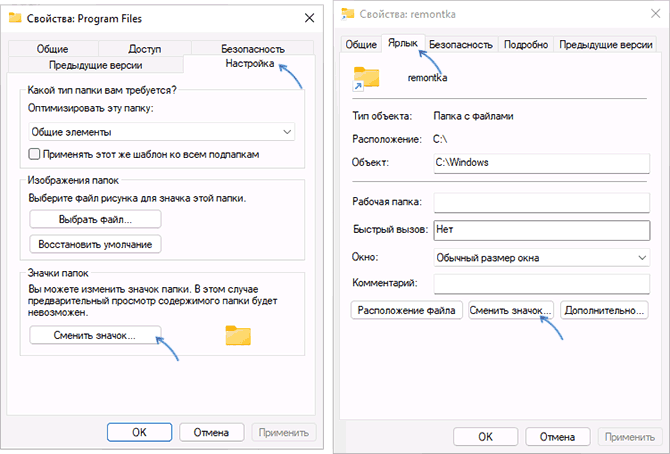This screenshot has height=454, width=670.
Task: Open the Дополнительно shortcut options
Action: tap(603, 310)
